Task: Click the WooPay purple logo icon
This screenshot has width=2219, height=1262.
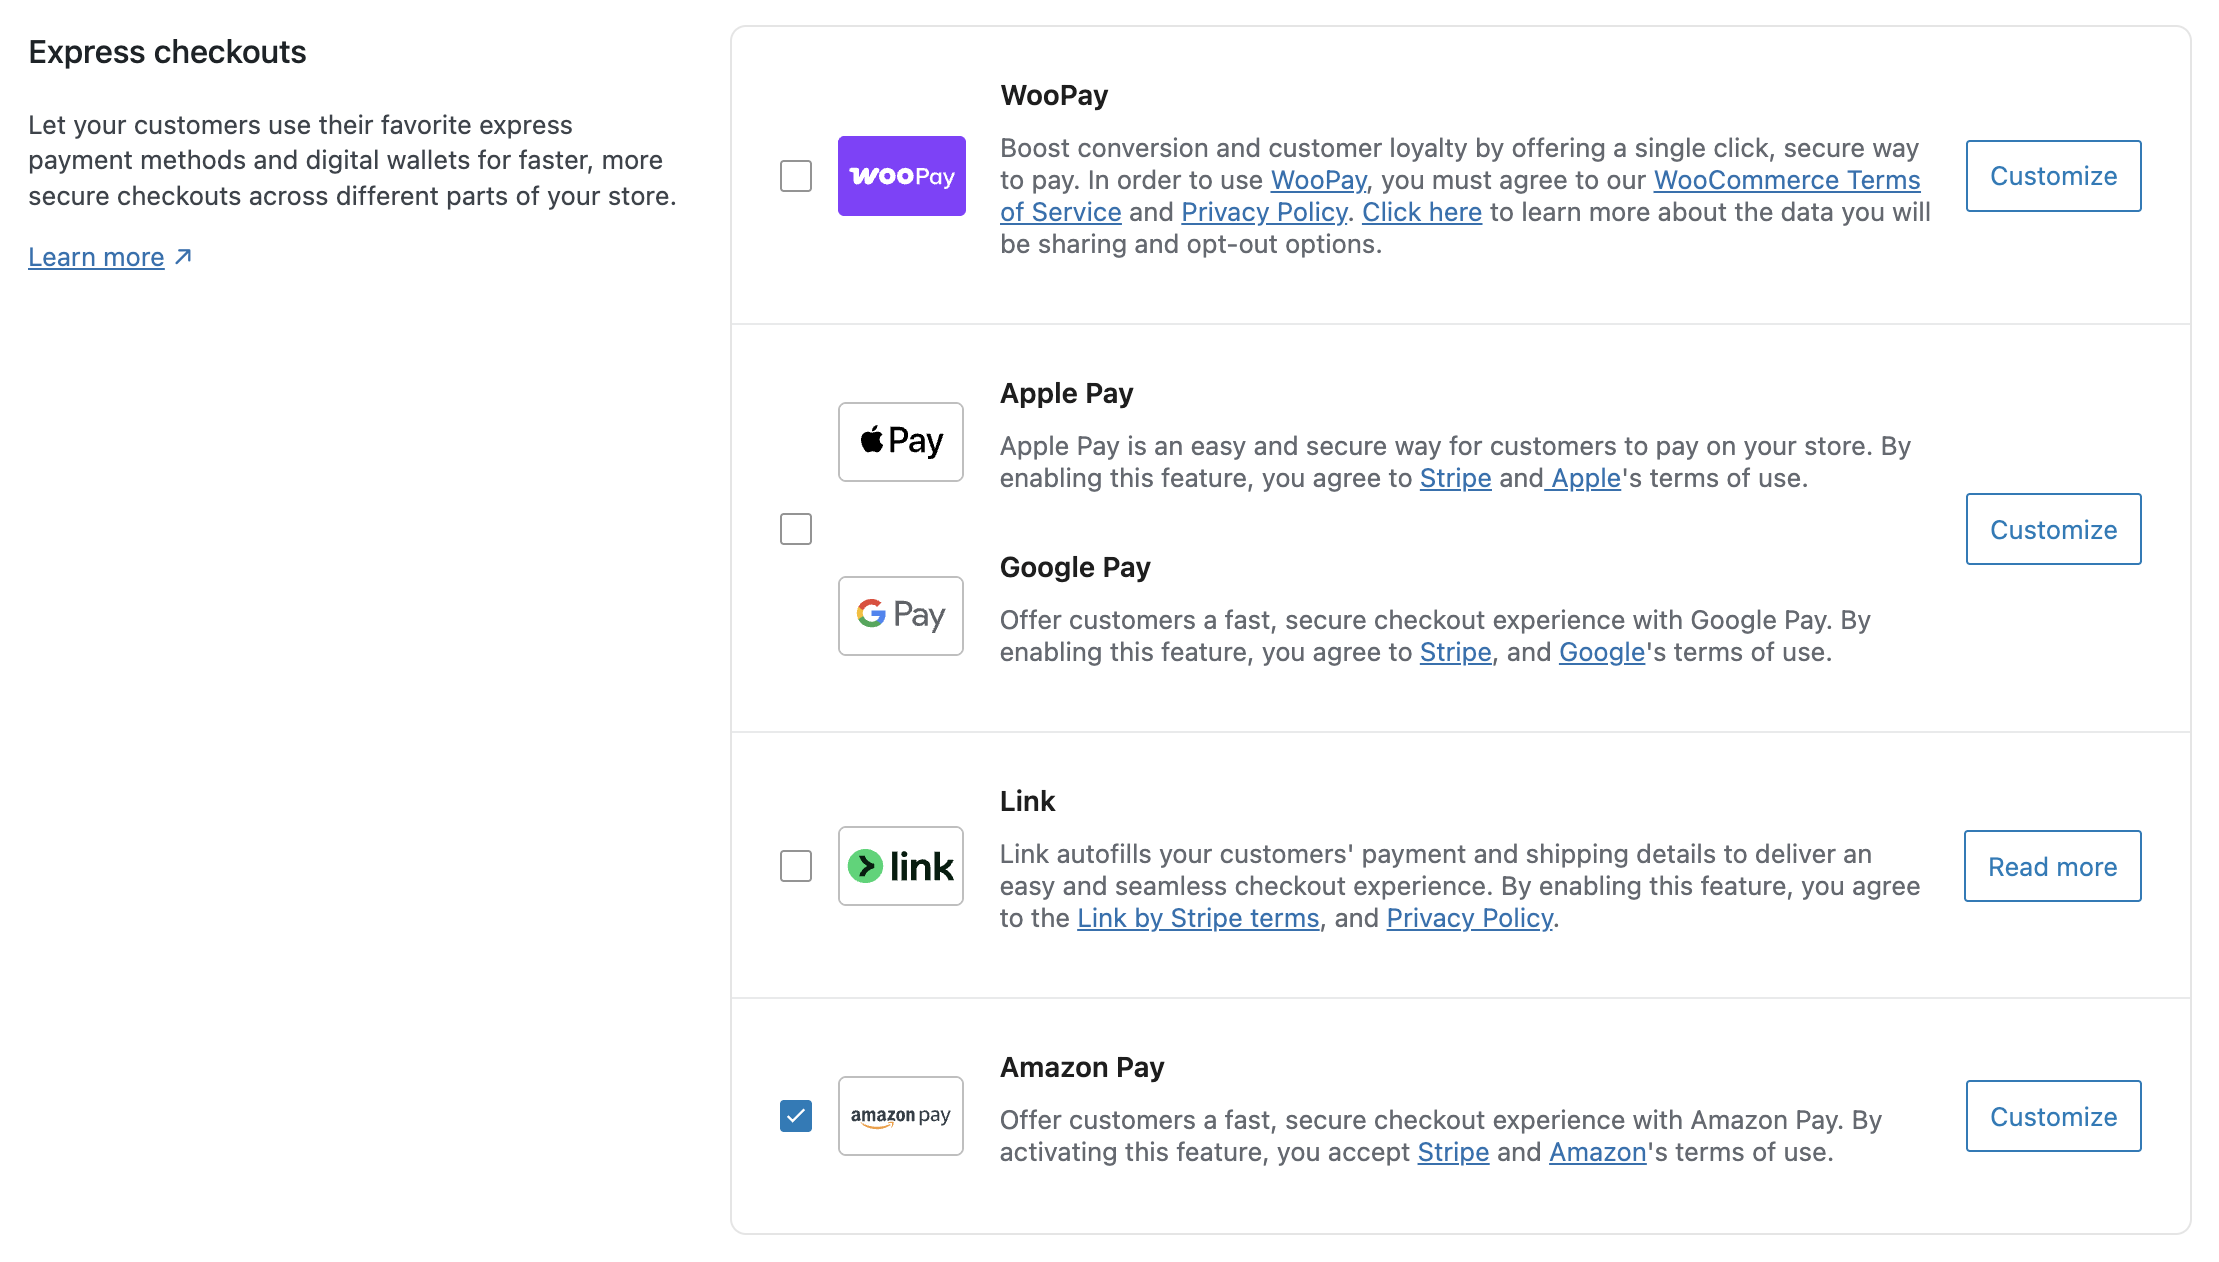Action: click(901, 176)
